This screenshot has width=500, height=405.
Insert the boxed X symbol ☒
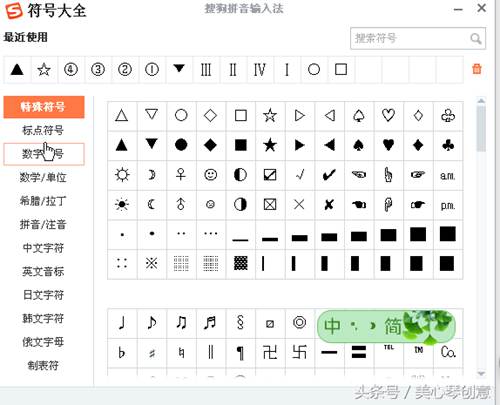(270, 204)
